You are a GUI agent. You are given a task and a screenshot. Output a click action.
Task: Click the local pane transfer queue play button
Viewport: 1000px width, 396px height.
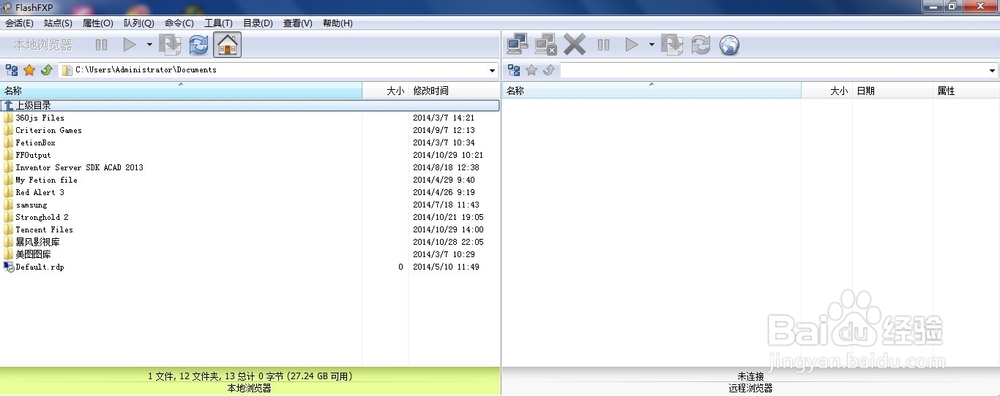pos(130,45)
